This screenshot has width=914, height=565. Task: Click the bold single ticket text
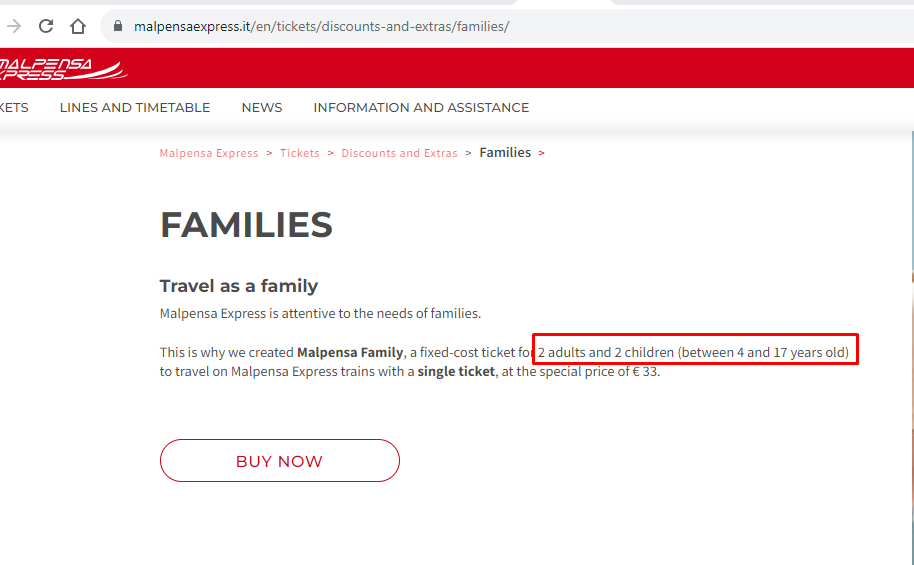tap(456, 372)
